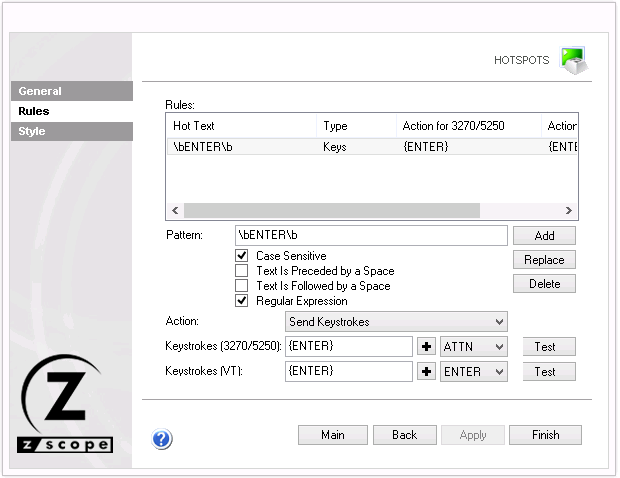The height and width of the screenshot is (478, 620).
Task: Click the Main button
Action: (333, 435)
